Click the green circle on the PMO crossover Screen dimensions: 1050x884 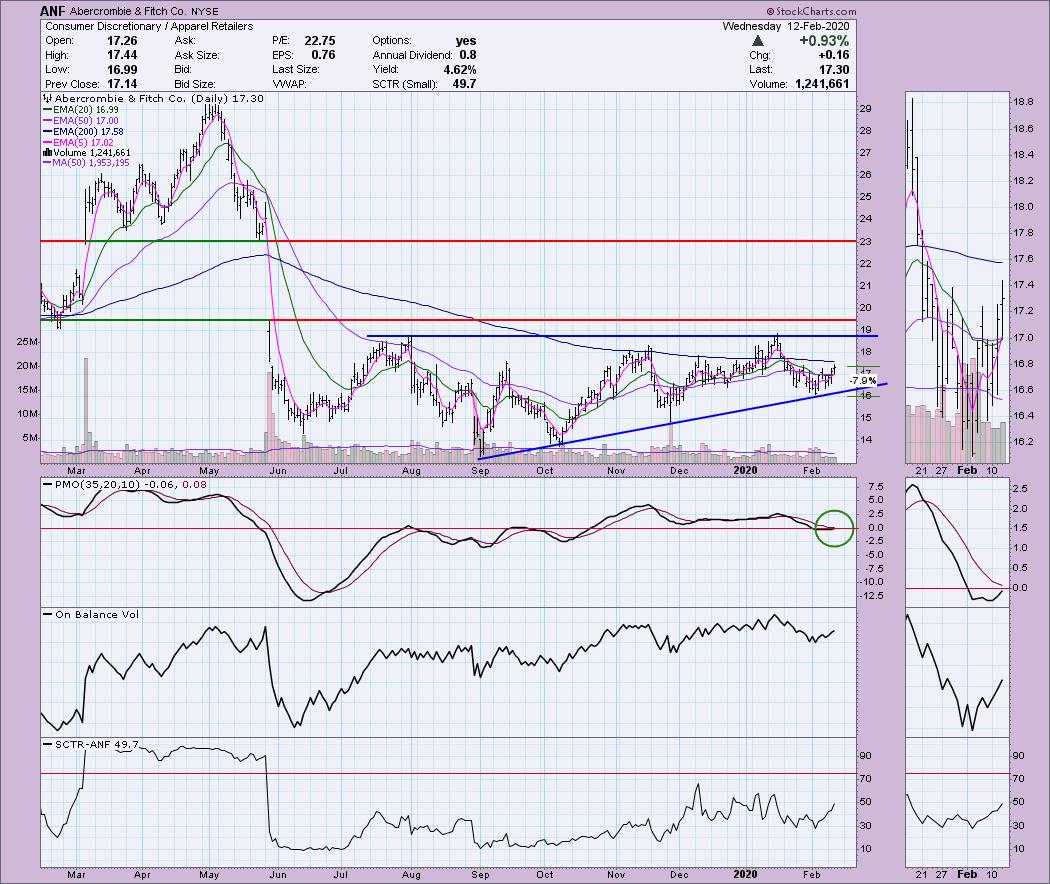coord(834,528)
